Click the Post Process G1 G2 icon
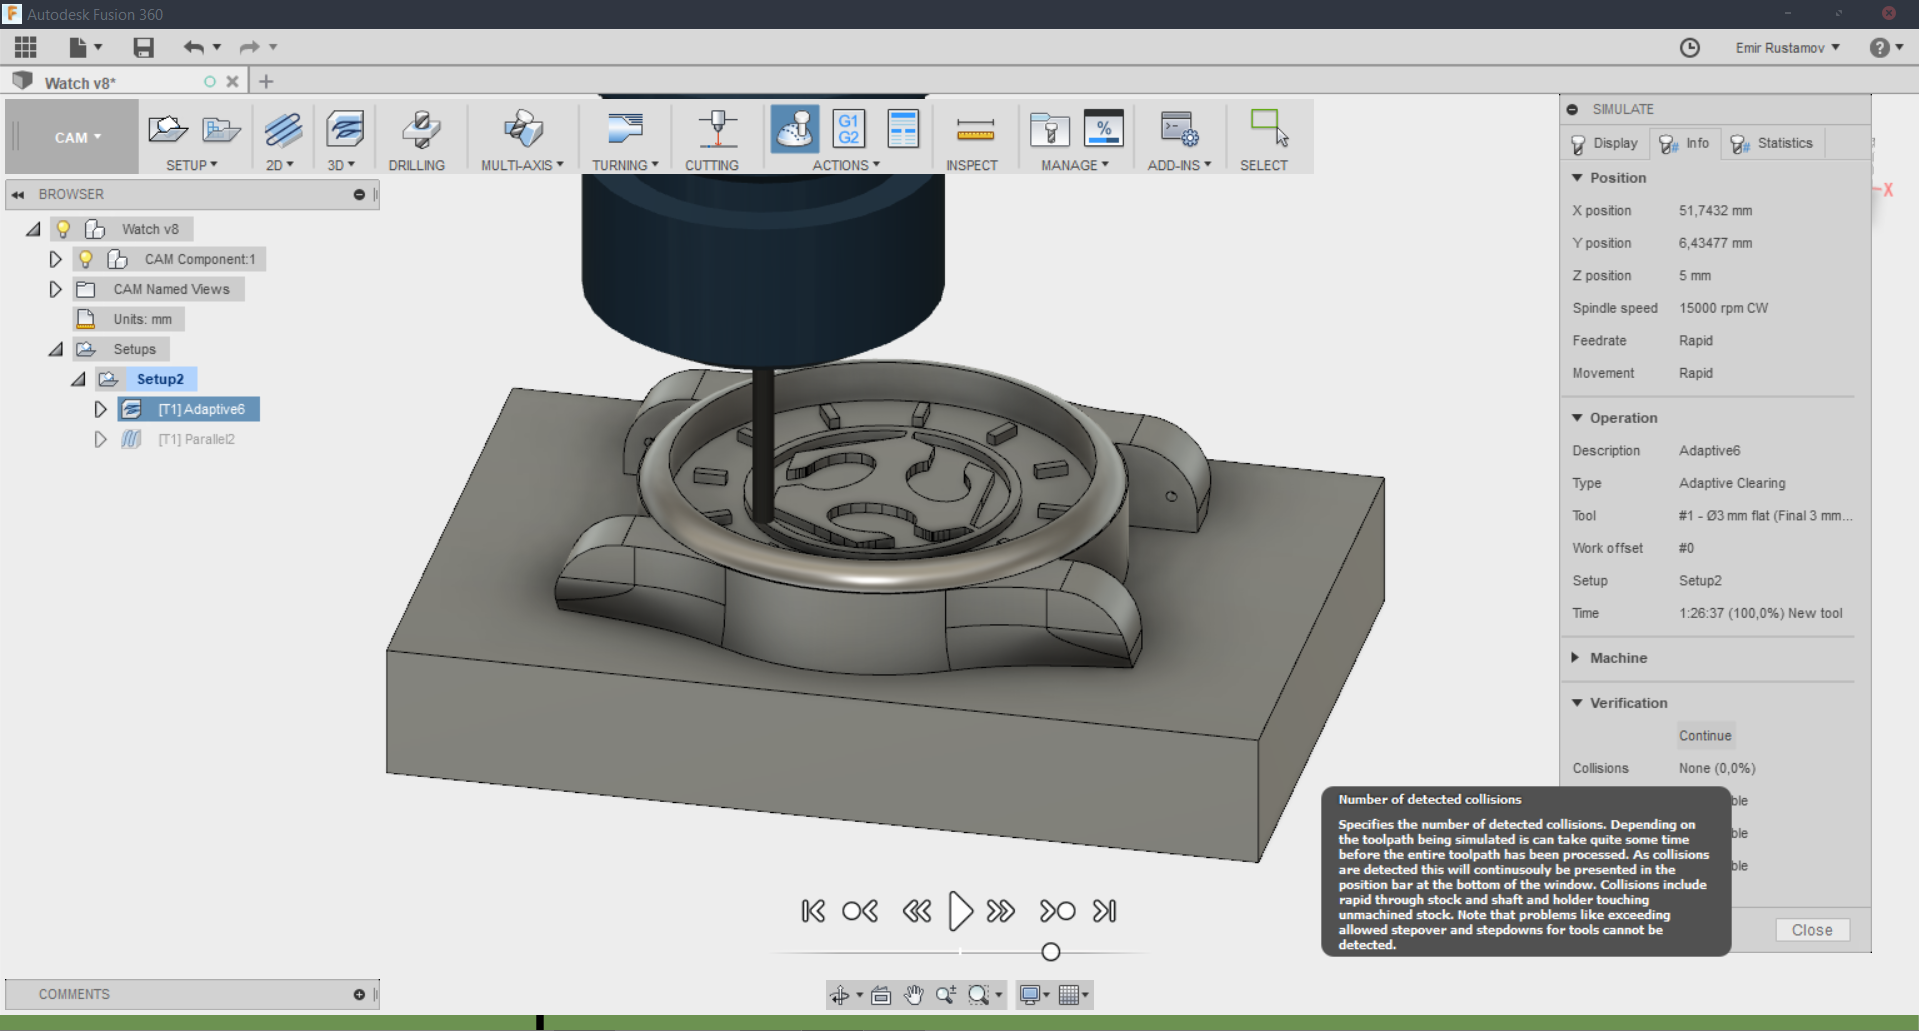 click(x=848, y=130)
